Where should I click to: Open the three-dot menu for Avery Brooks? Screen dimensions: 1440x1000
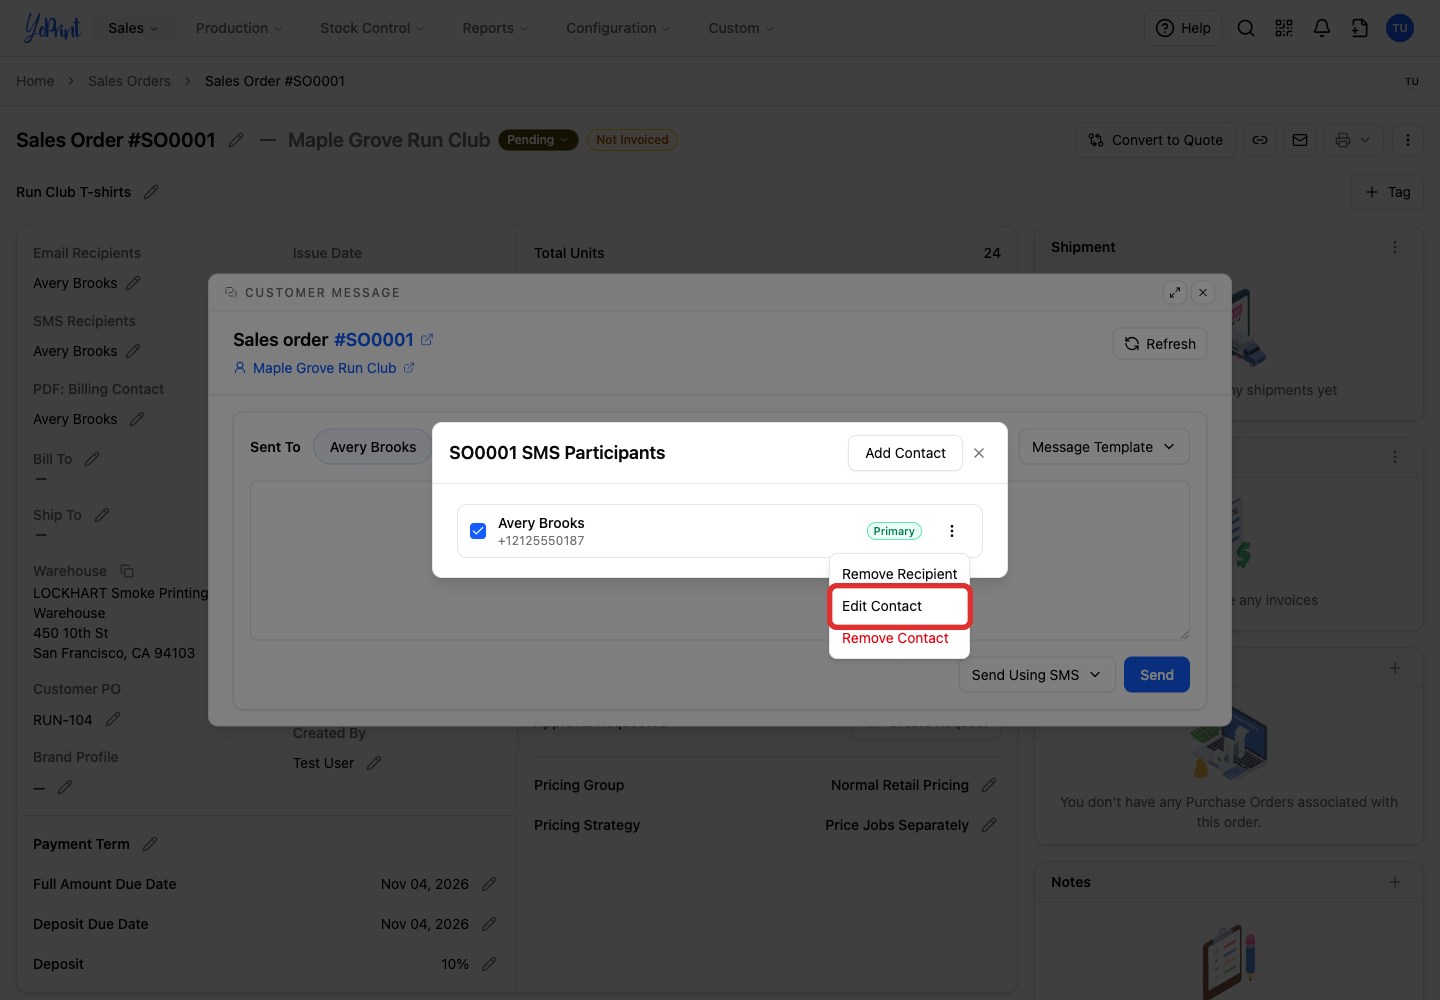pos(952,531)
